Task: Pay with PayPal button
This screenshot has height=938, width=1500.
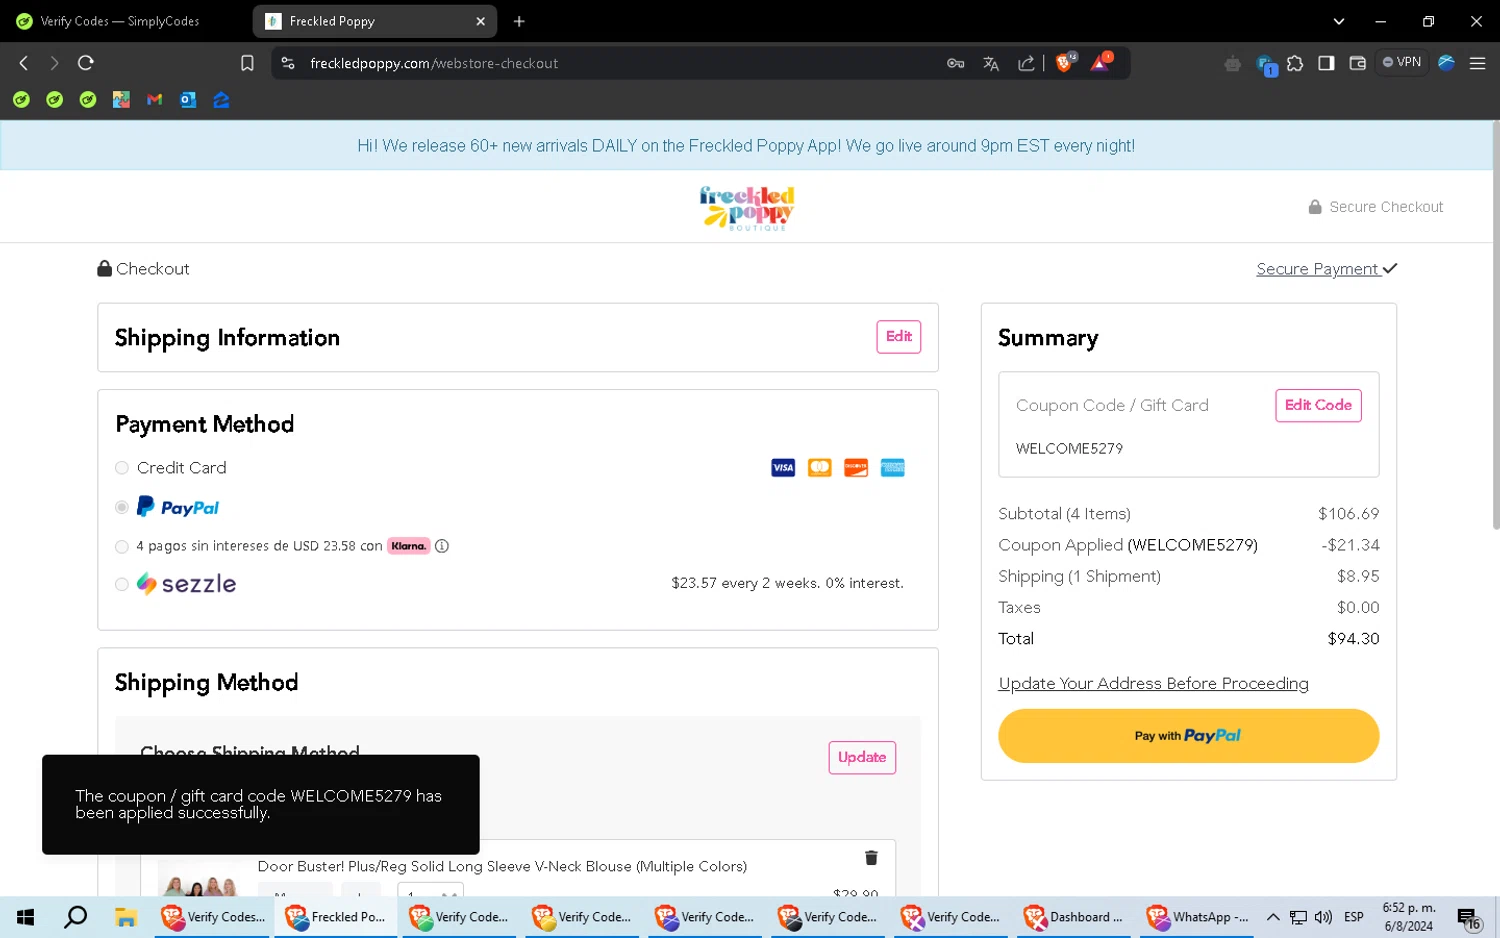Action: pos(1188,736)
